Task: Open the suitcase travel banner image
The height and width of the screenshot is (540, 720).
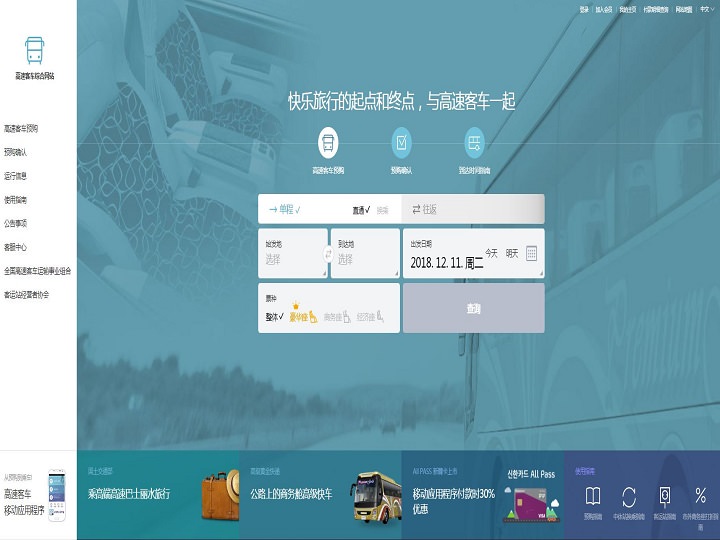Action: pyautogui.click(x=220, y=495)
